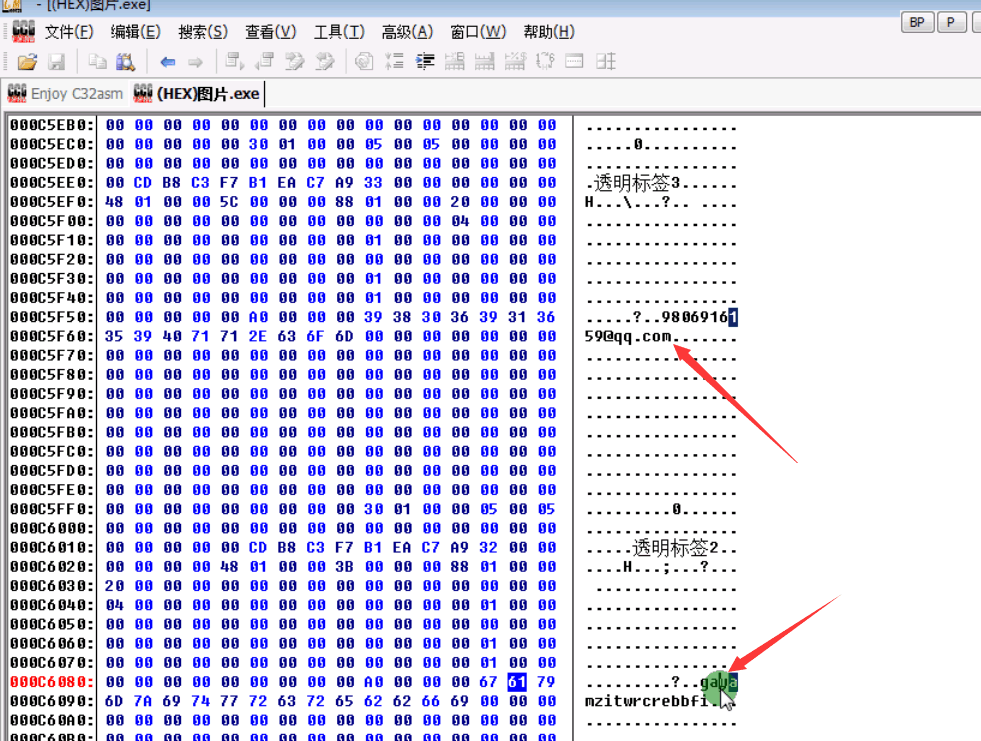Click the blue indent-lines toolbar icon
The image size is (981, 741).
pyautogui.click(x=424, y=62)
